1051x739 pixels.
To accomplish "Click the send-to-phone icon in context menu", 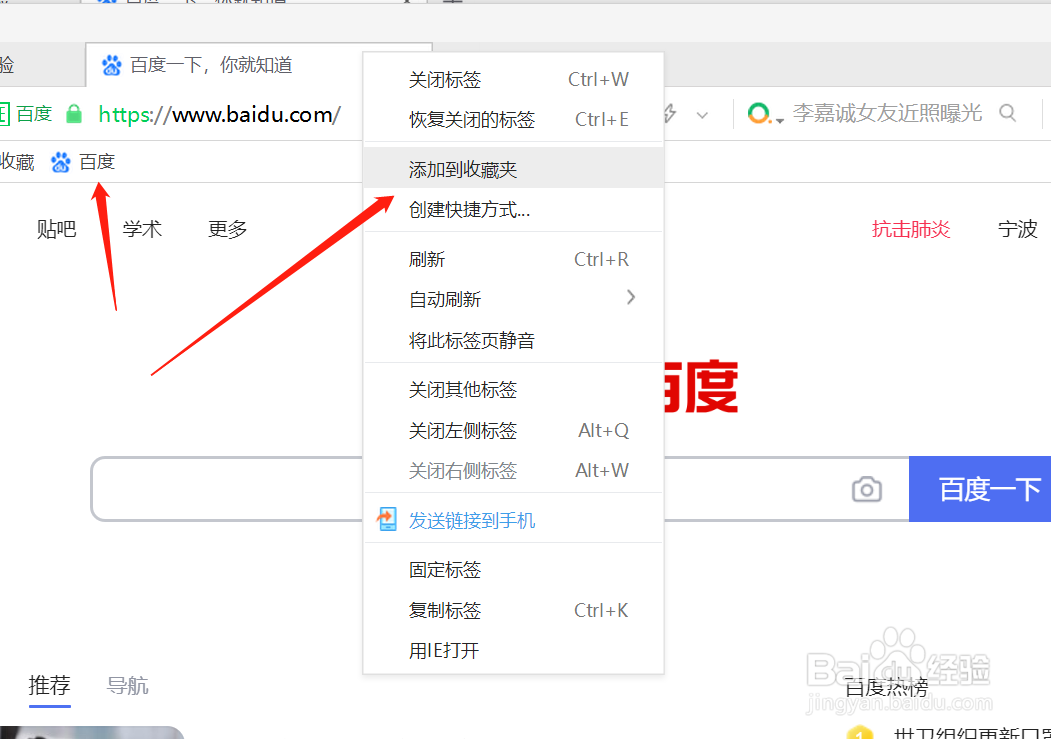I will click(387, 520).
